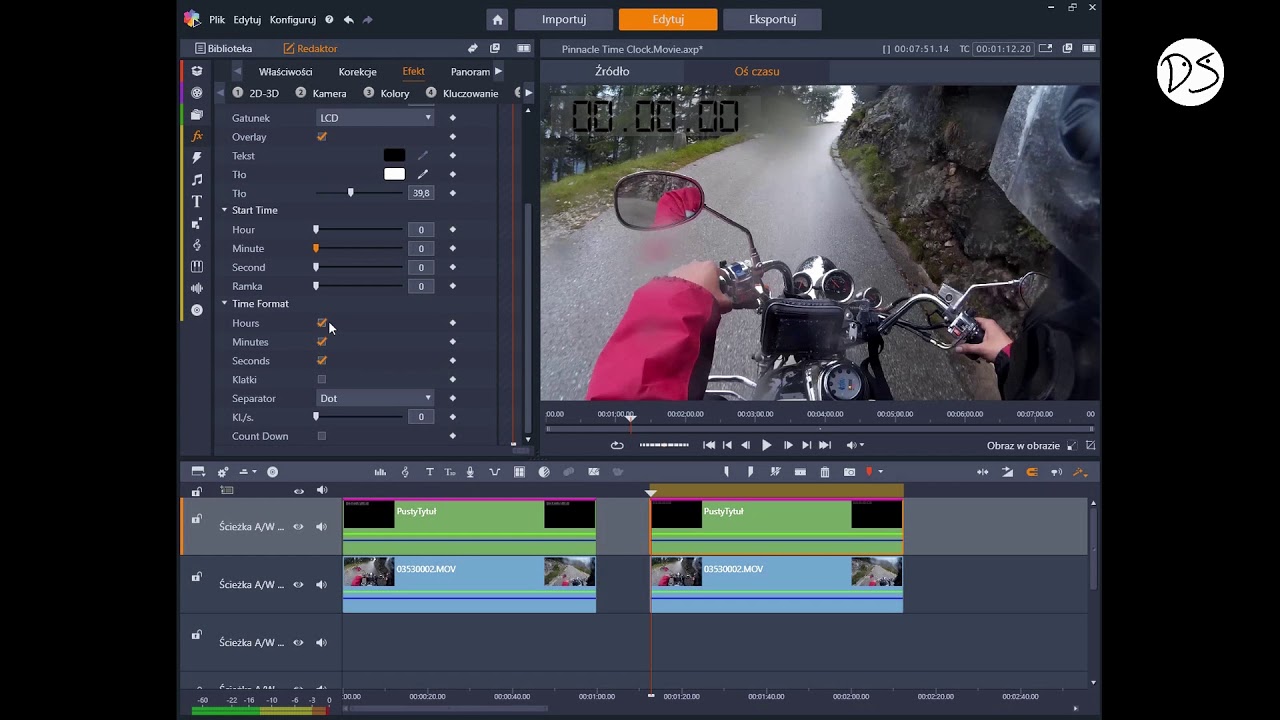Jump to the start of the preview
Viewport: 1280px width, 720px height.
709,445
